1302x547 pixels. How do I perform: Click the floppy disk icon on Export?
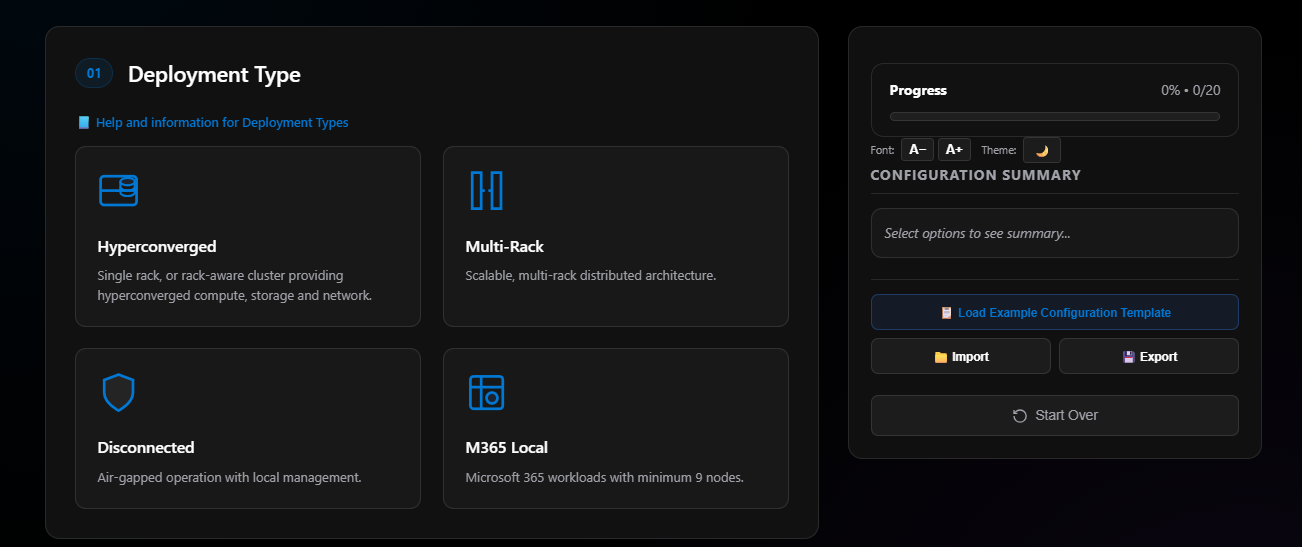point(1128,357)
